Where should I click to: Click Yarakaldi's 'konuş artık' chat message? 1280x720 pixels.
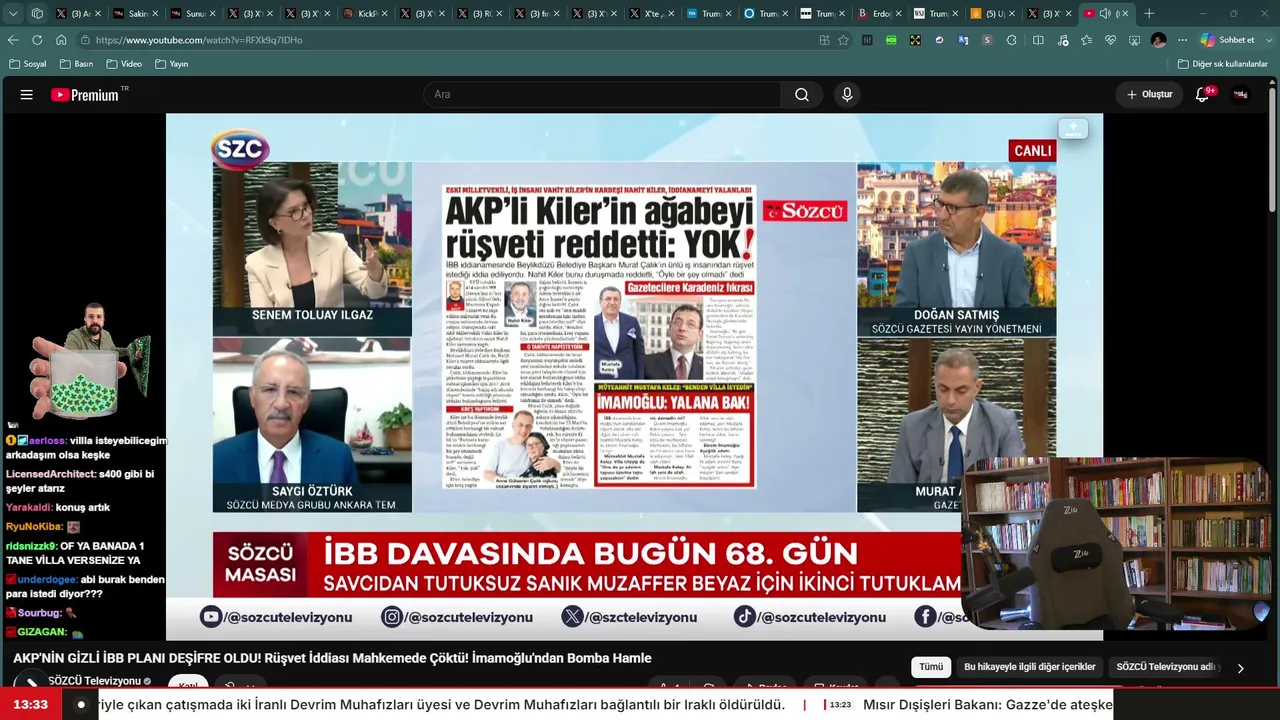click(x=58, y=507)
